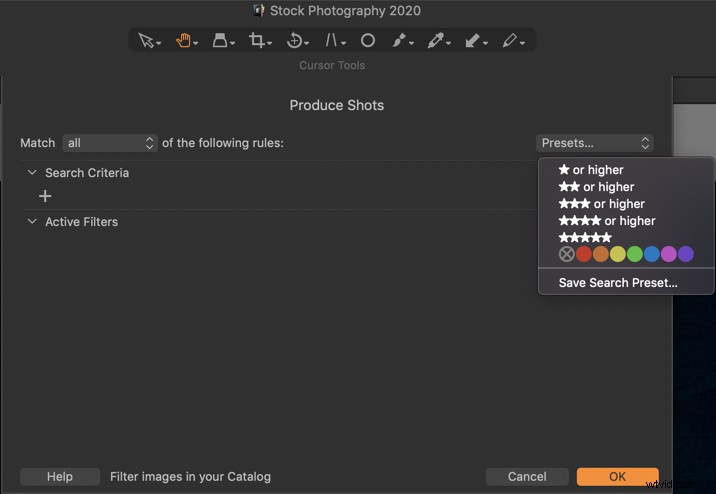Select the Pointer cursor tool
716x494 pixels.
(146, 41)
